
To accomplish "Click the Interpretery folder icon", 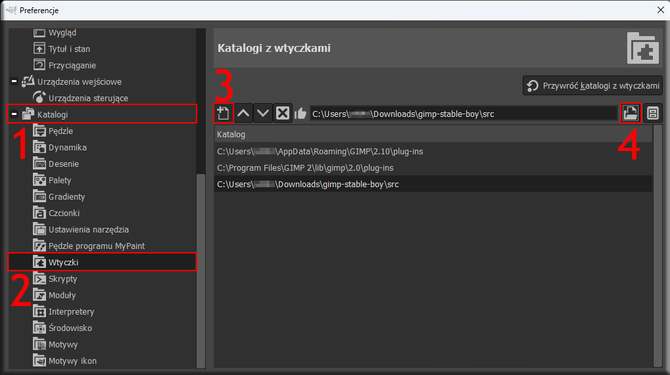I will click(39, 311).
